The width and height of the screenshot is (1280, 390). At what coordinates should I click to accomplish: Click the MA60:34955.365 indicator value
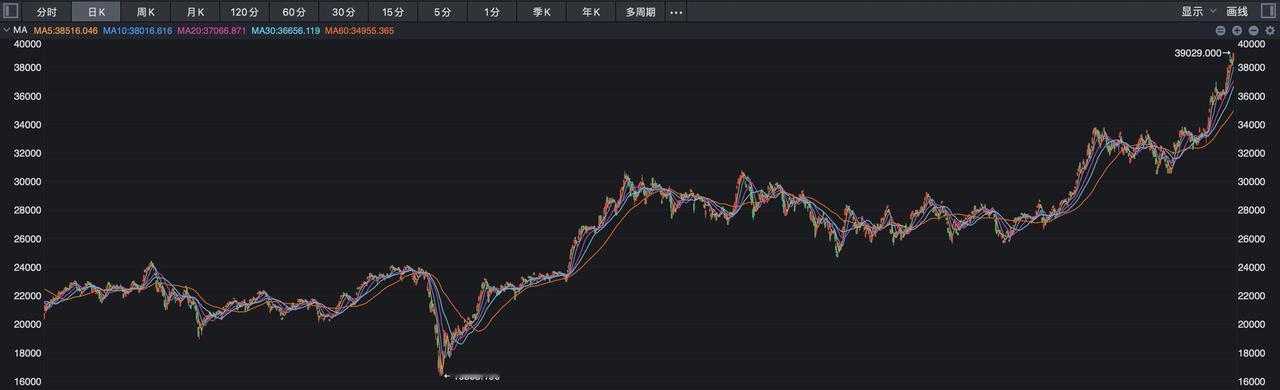tap(359, 31)
